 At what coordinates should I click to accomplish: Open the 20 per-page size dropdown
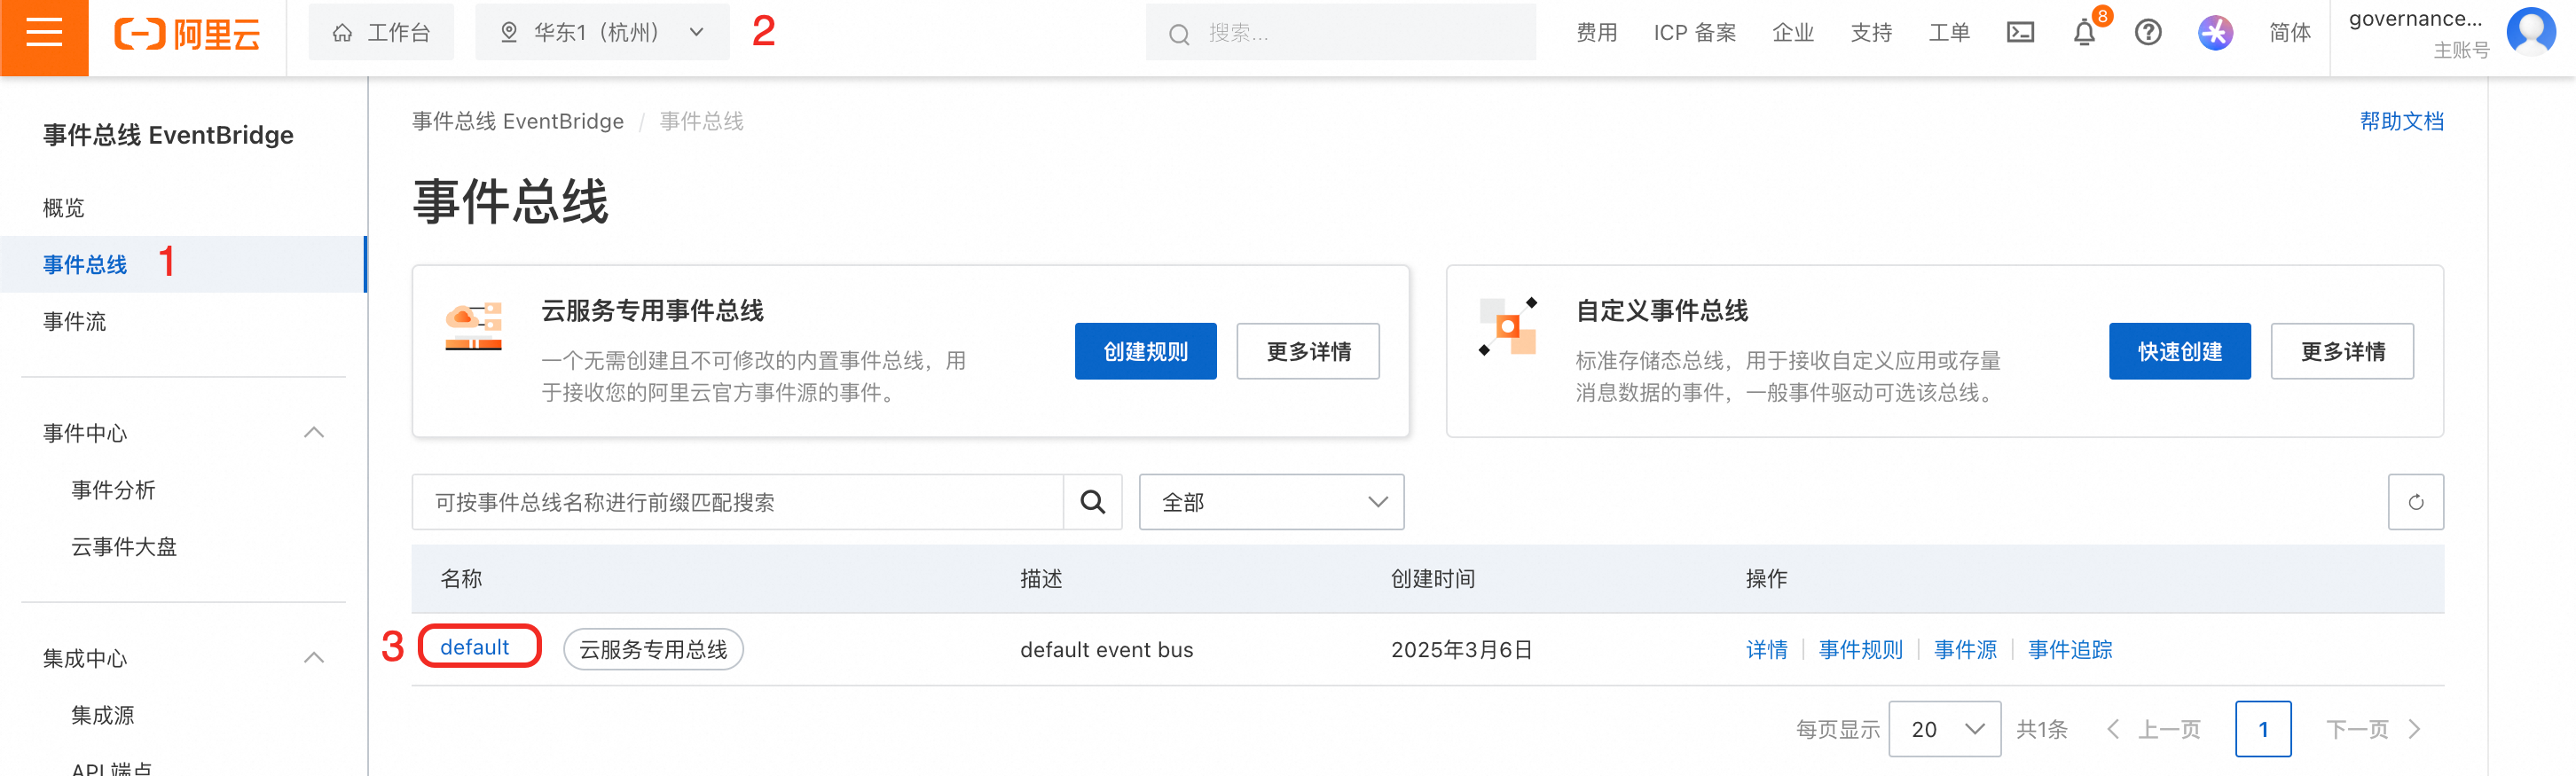1944,729
